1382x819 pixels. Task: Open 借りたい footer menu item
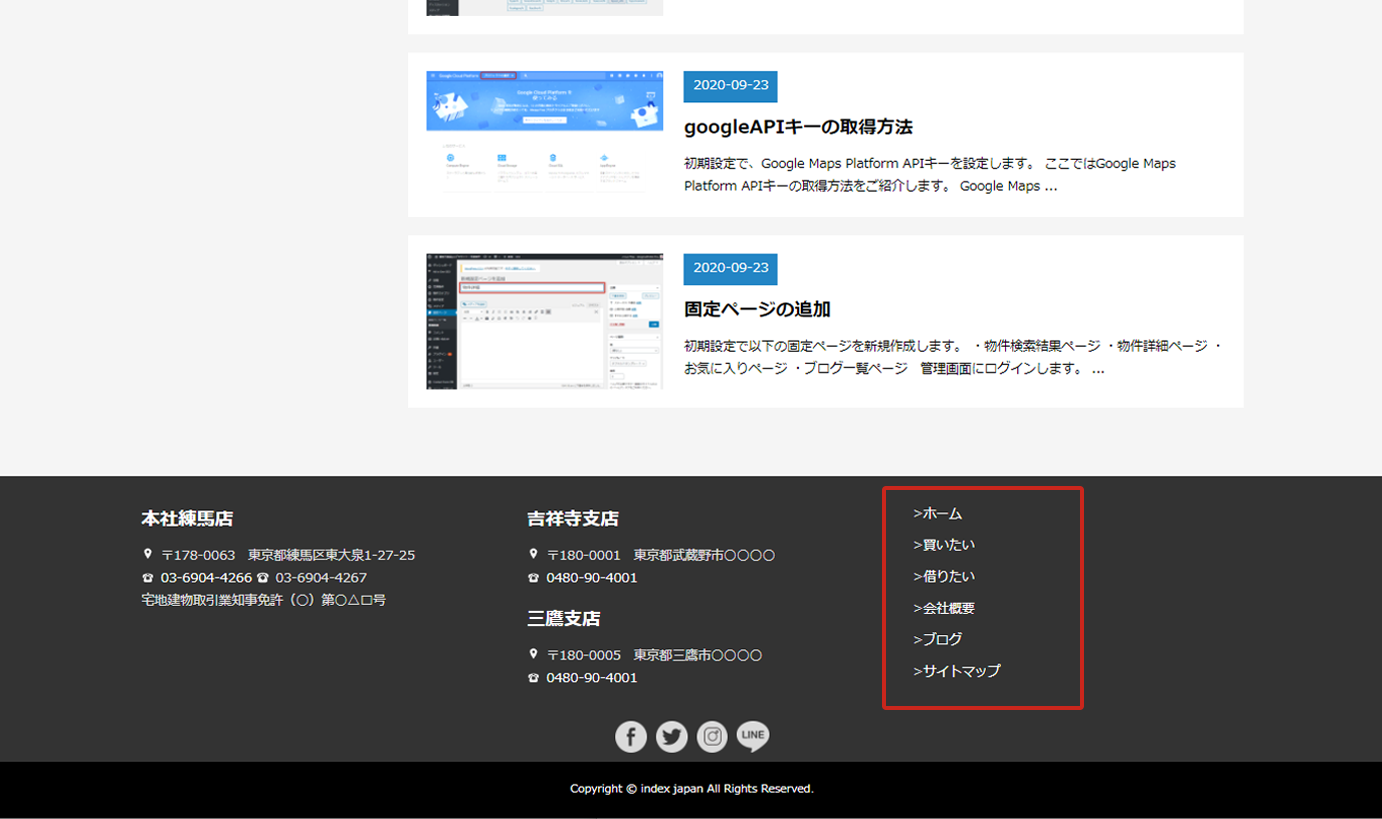[x=944, y=576]
